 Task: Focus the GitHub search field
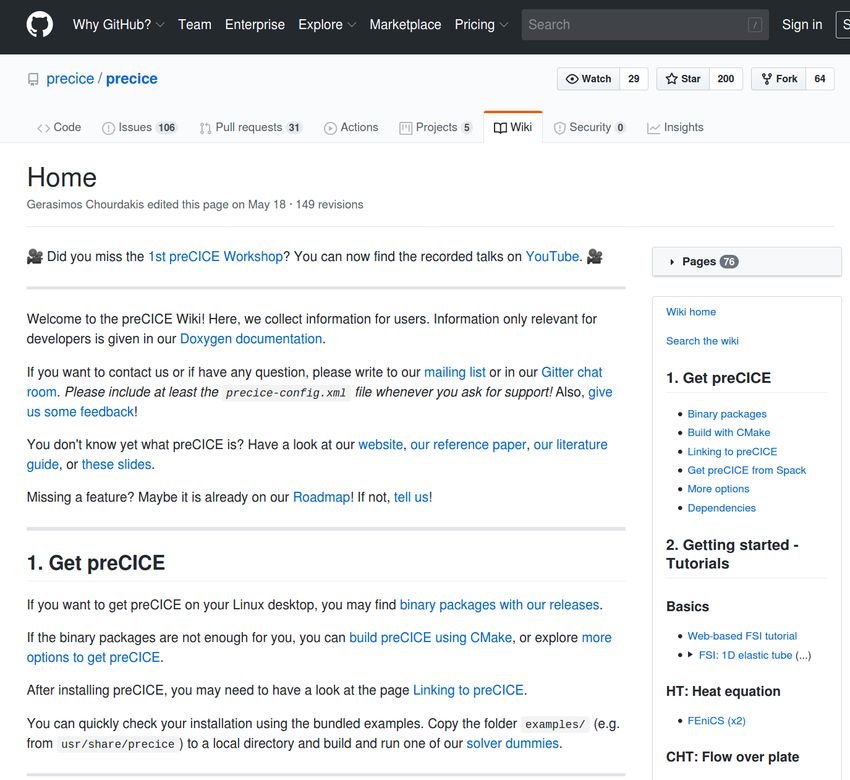click(645, 24)
